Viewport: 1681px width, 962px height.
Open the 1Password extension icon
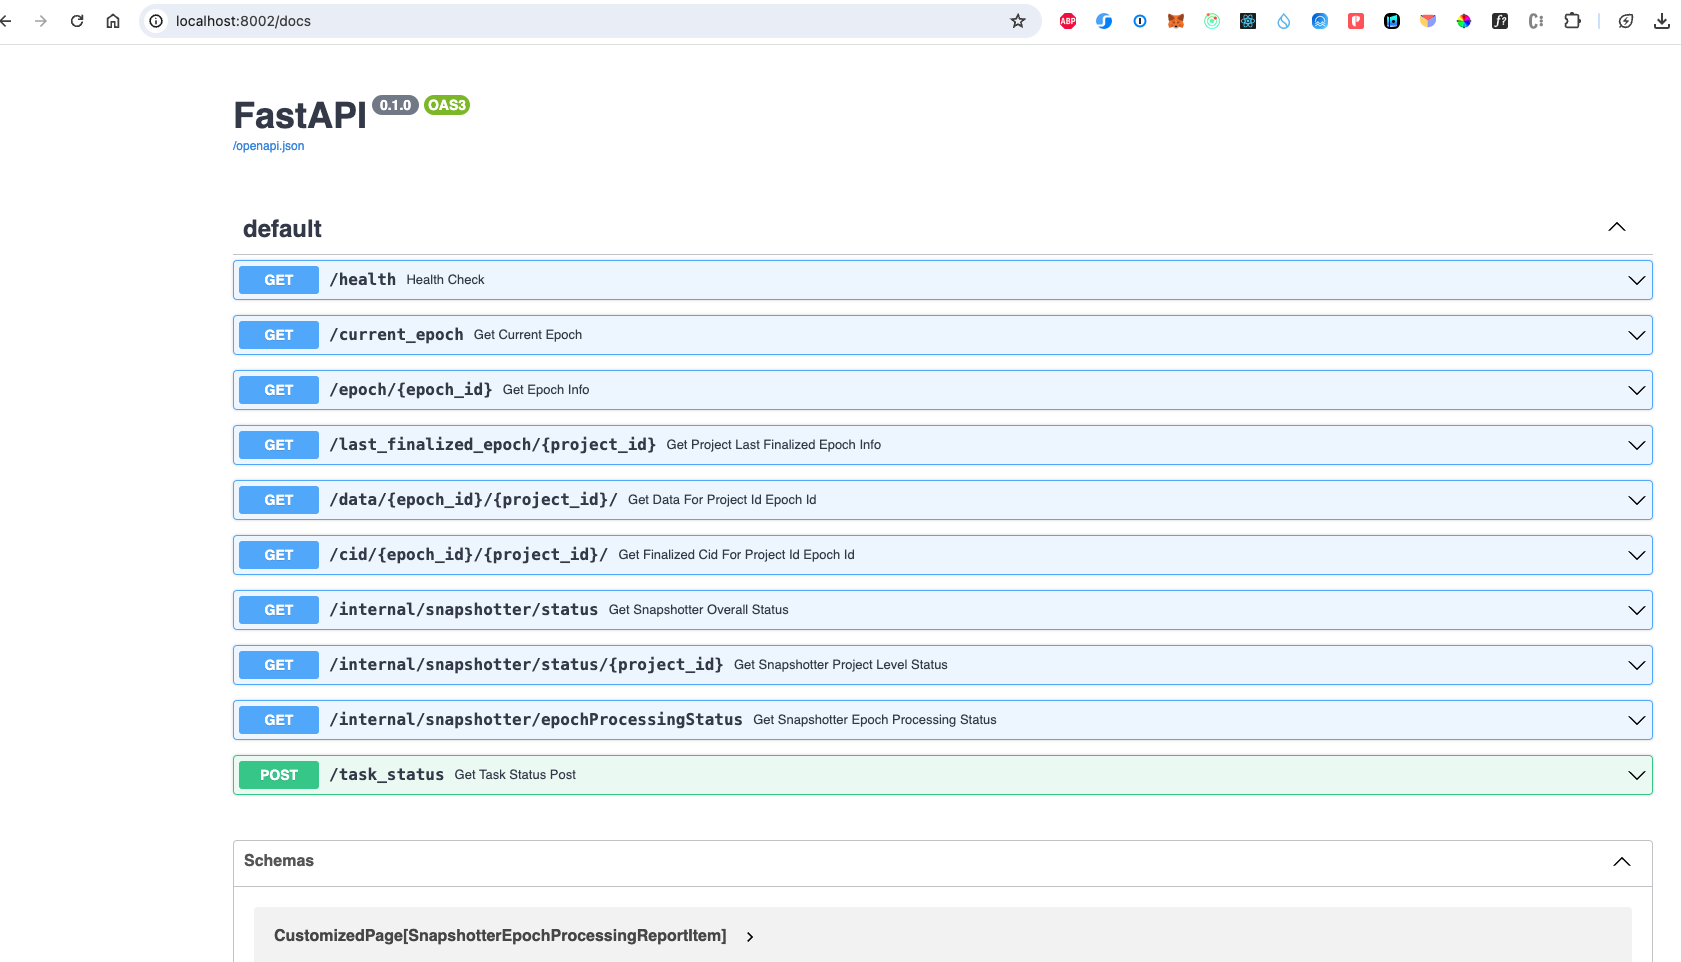pos(1140,21)
